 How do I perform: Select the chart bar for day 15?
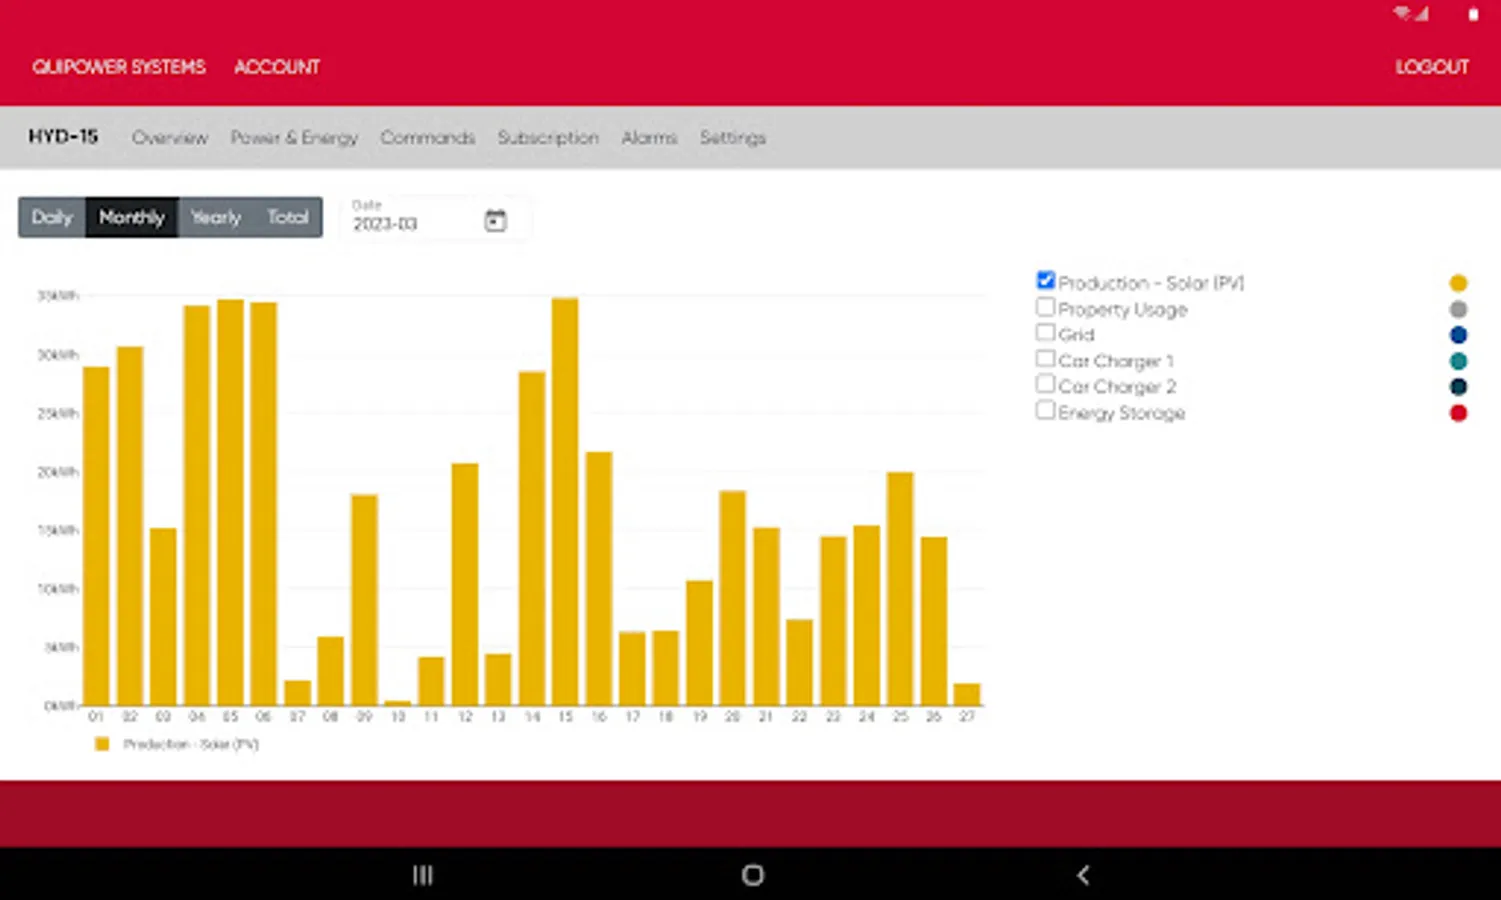click(x=565, y=501)
